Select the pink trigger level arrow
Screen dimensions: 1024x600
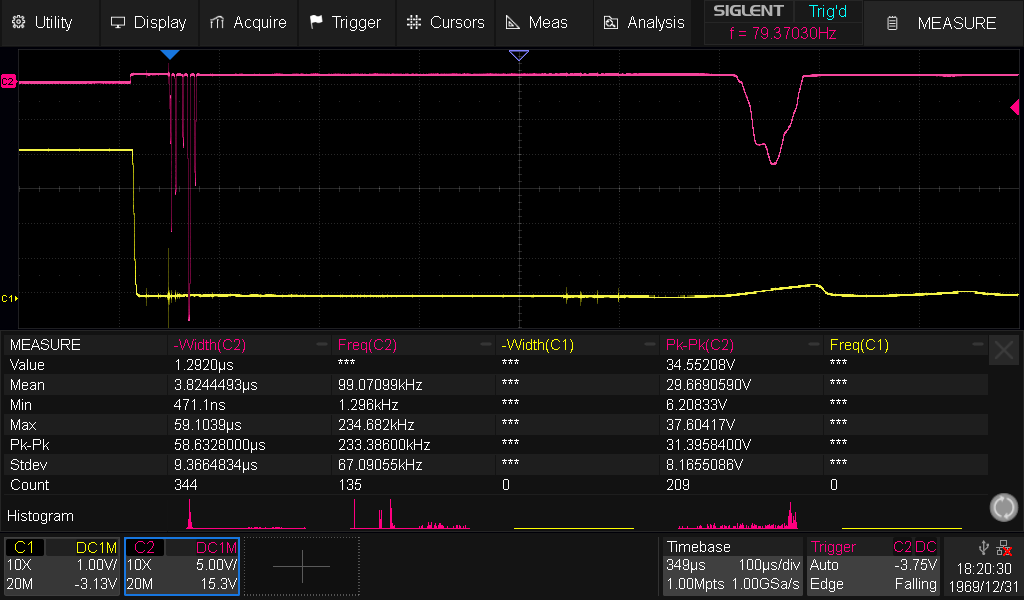point(1014,107)
